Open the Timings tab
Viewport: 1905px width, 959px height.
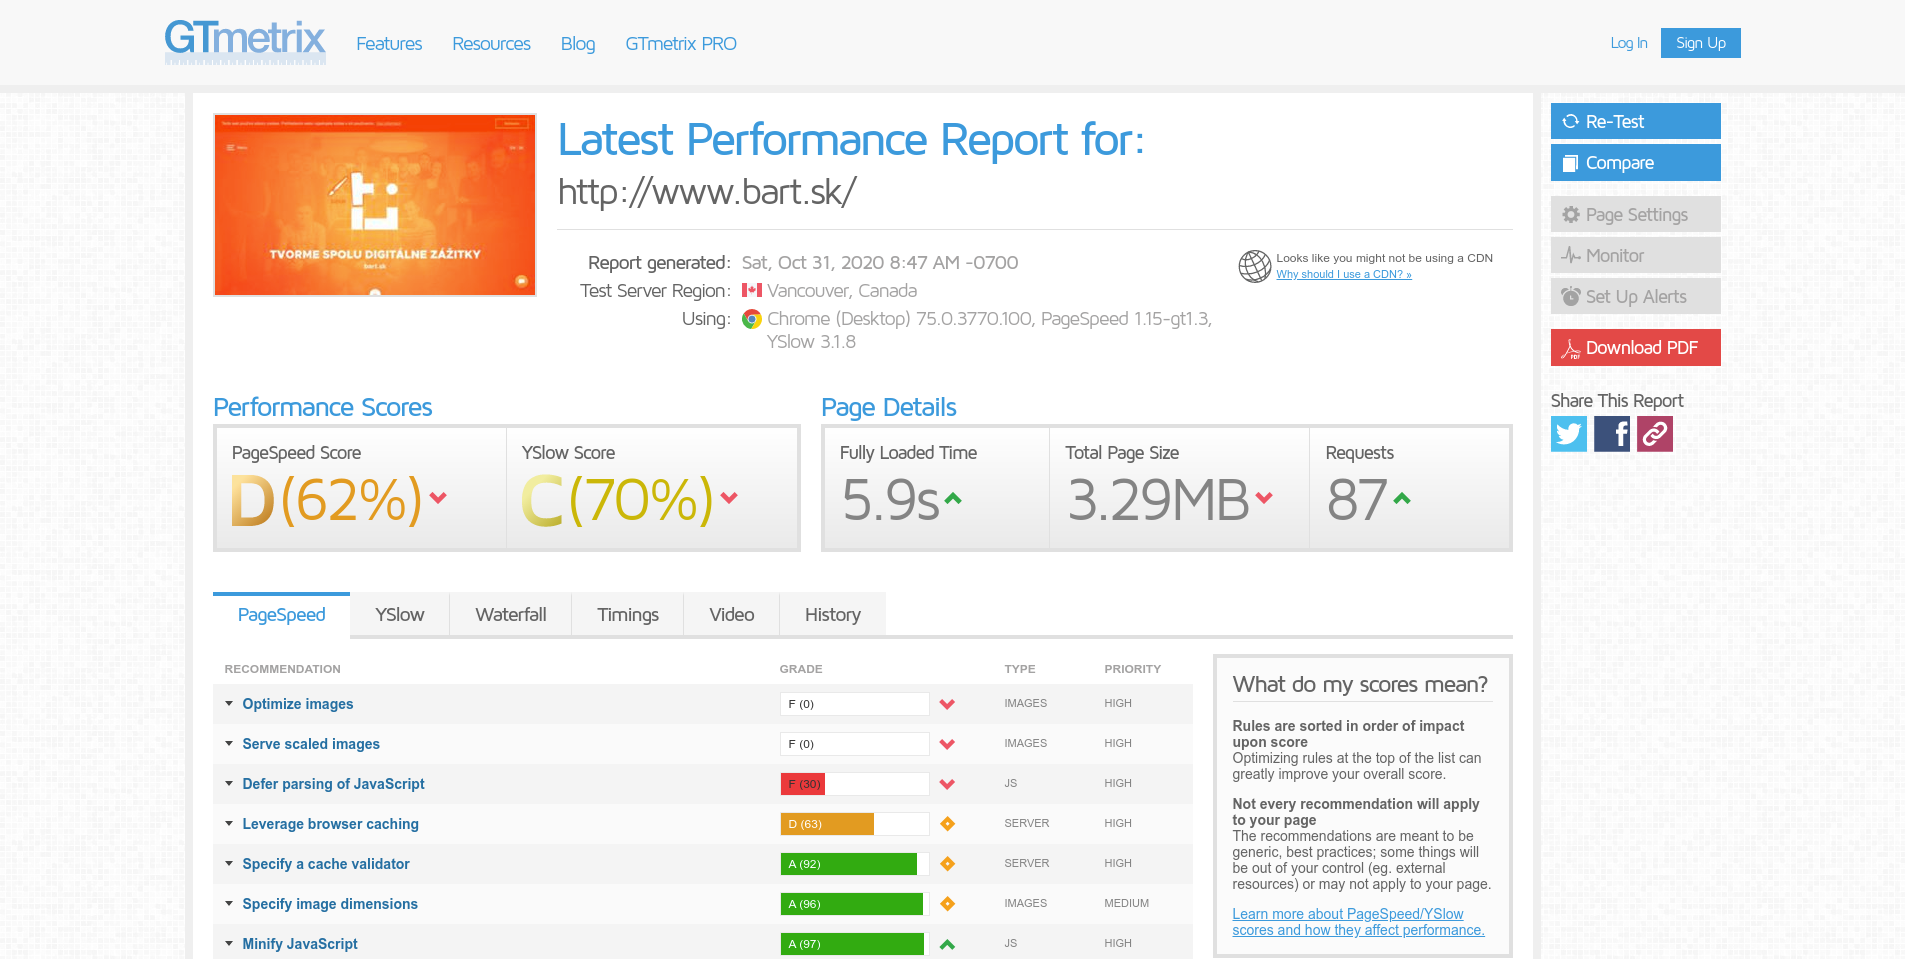[x=628, y=615]
